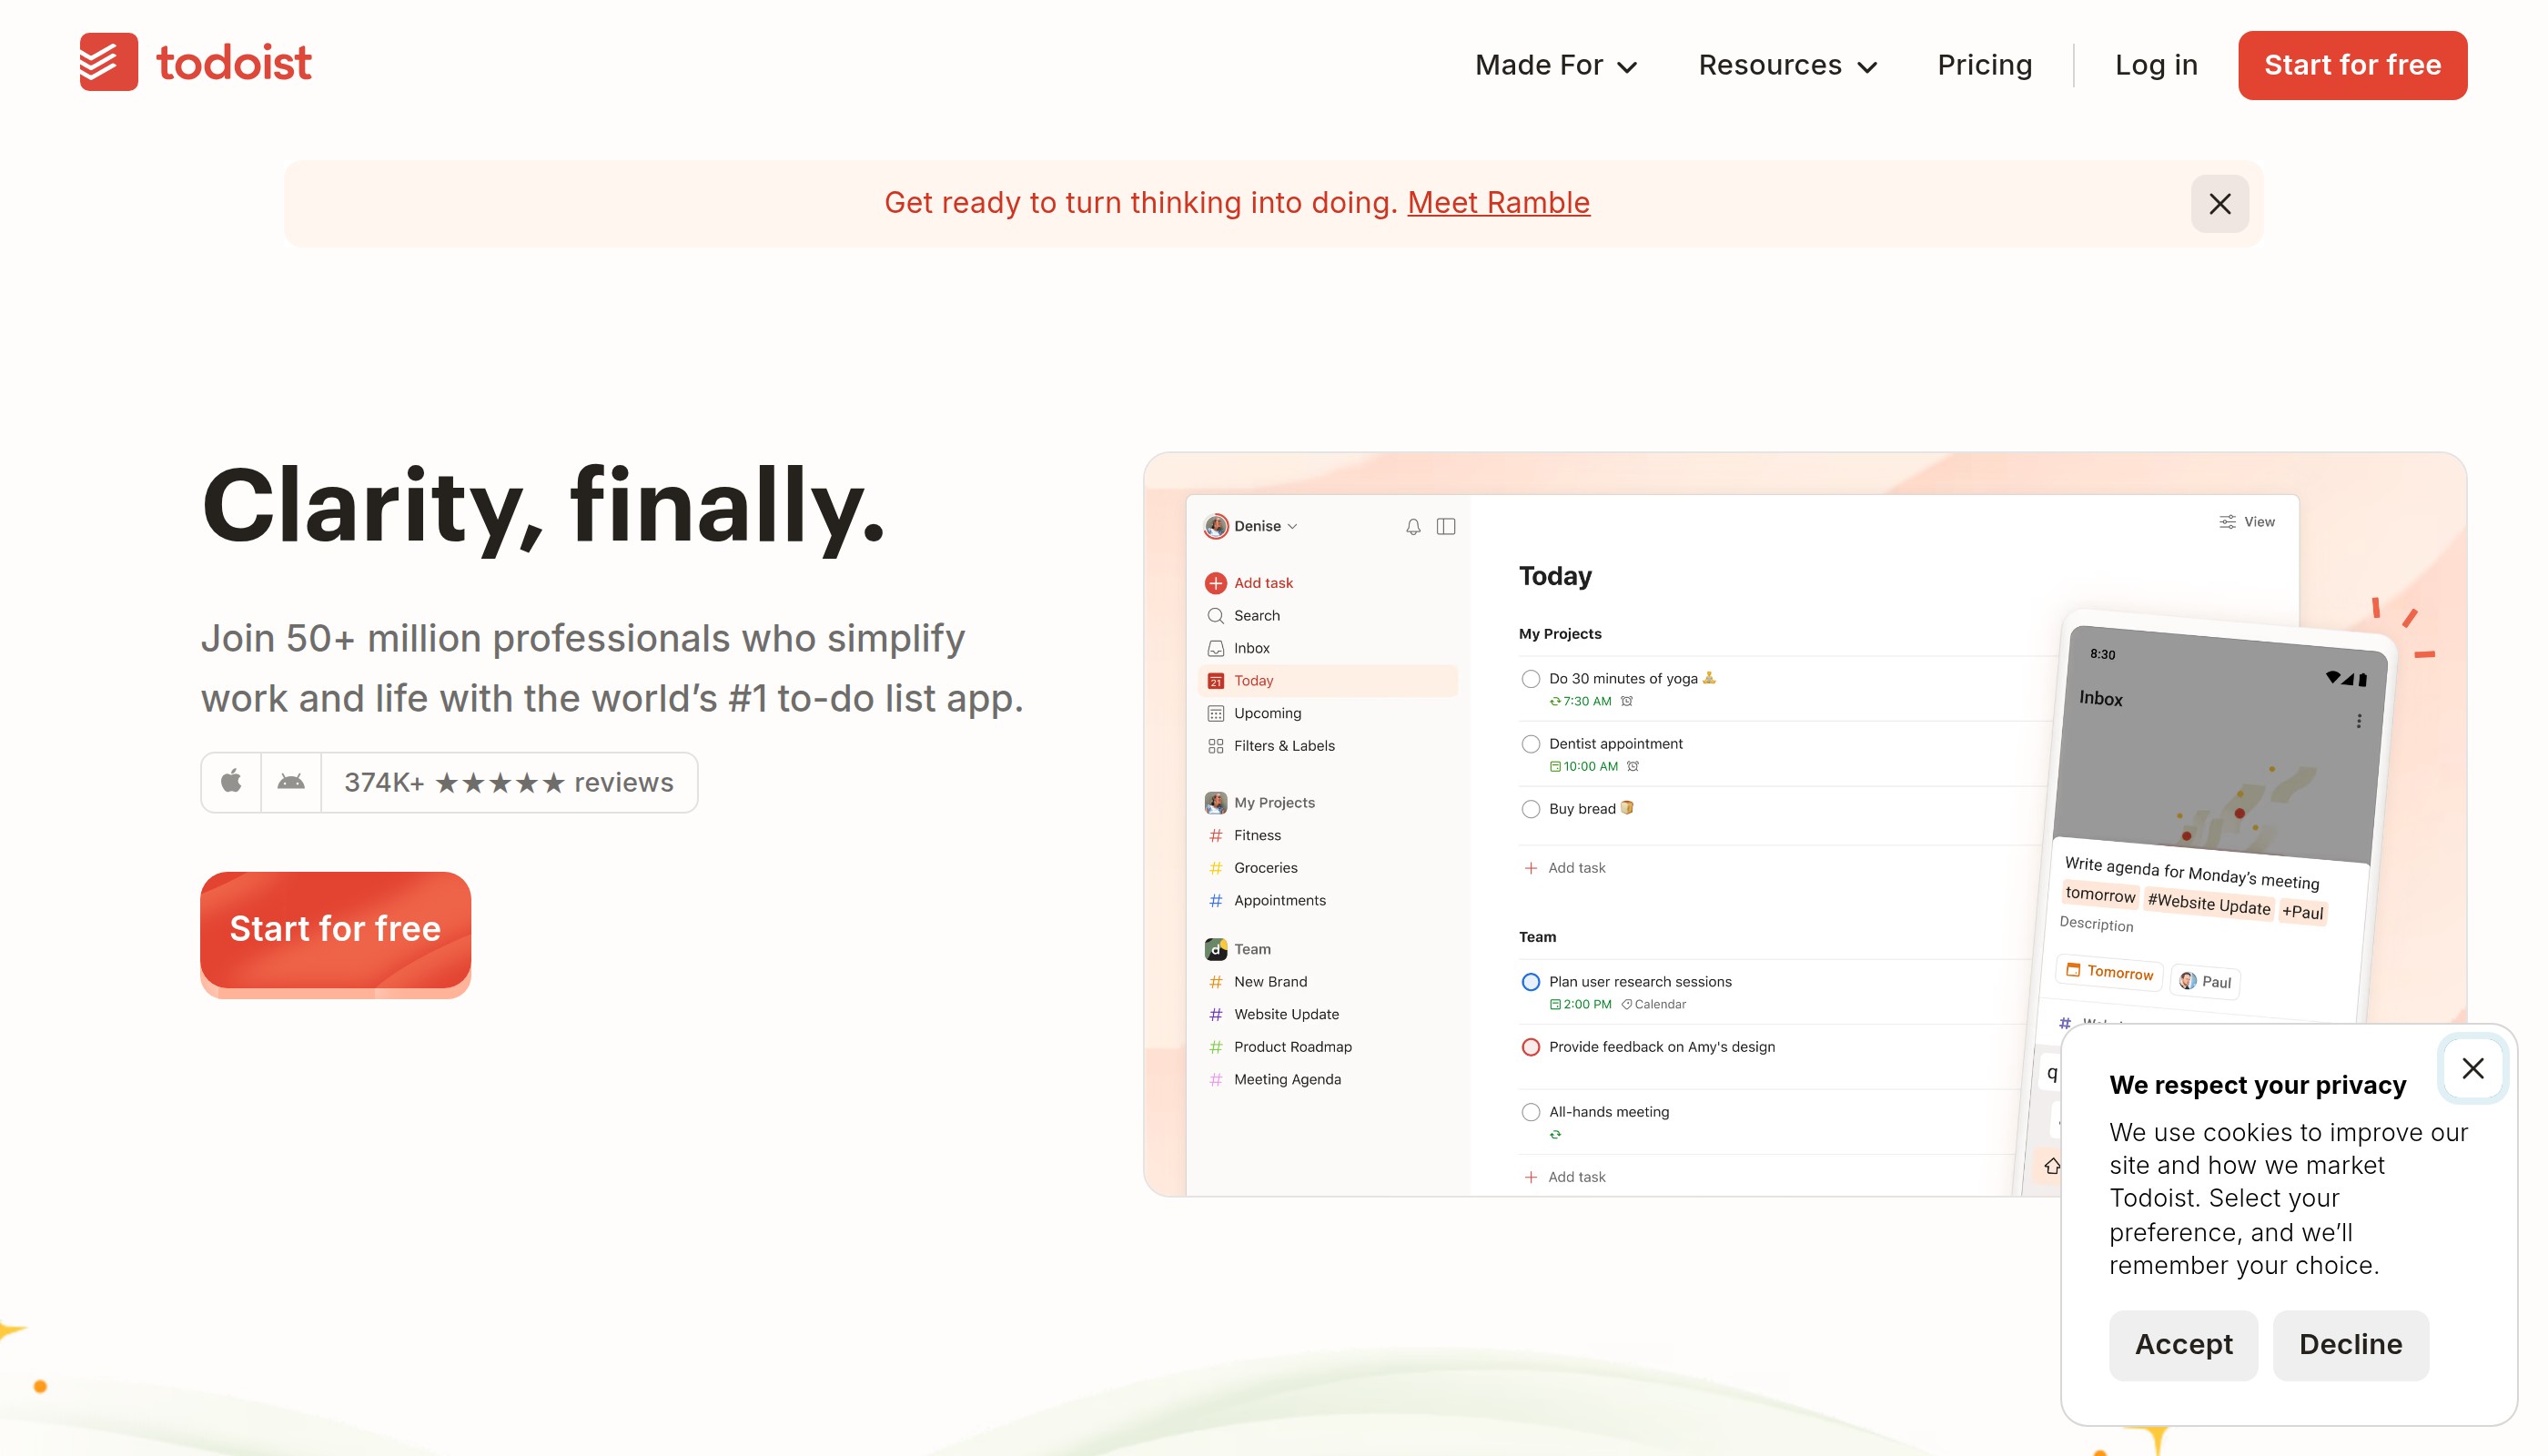Image resolution: width=2548 pixels, height=1456 pixels.
Task: Click the sidebar layout panel icon
Action: 1445,526
